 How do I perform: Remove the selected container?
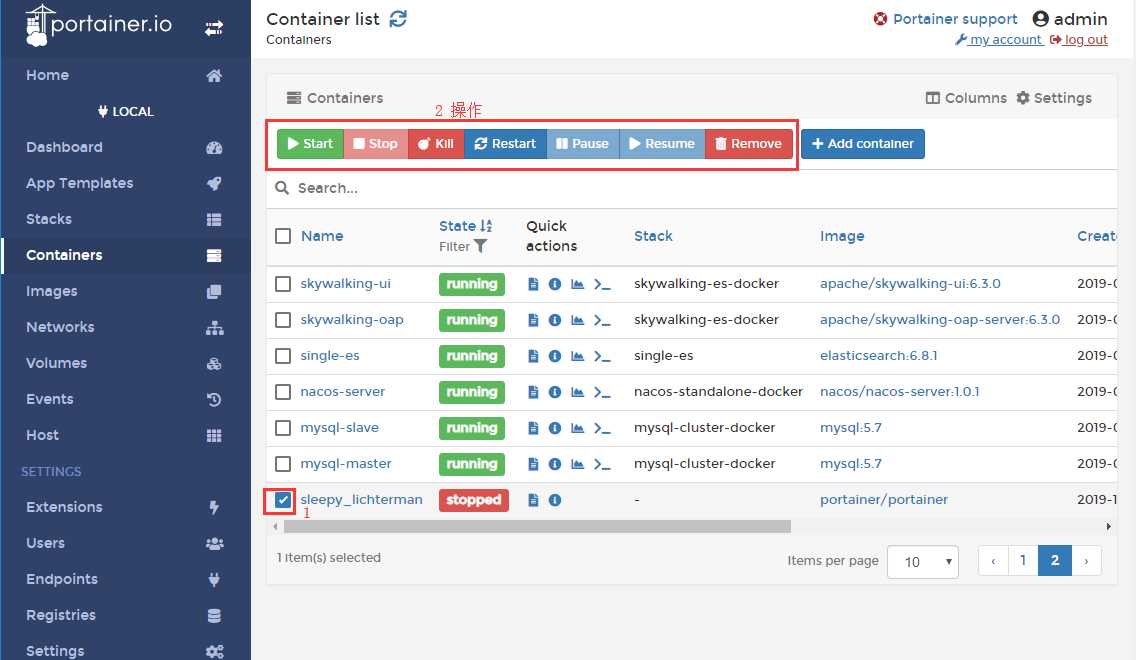tap(748, 143)
